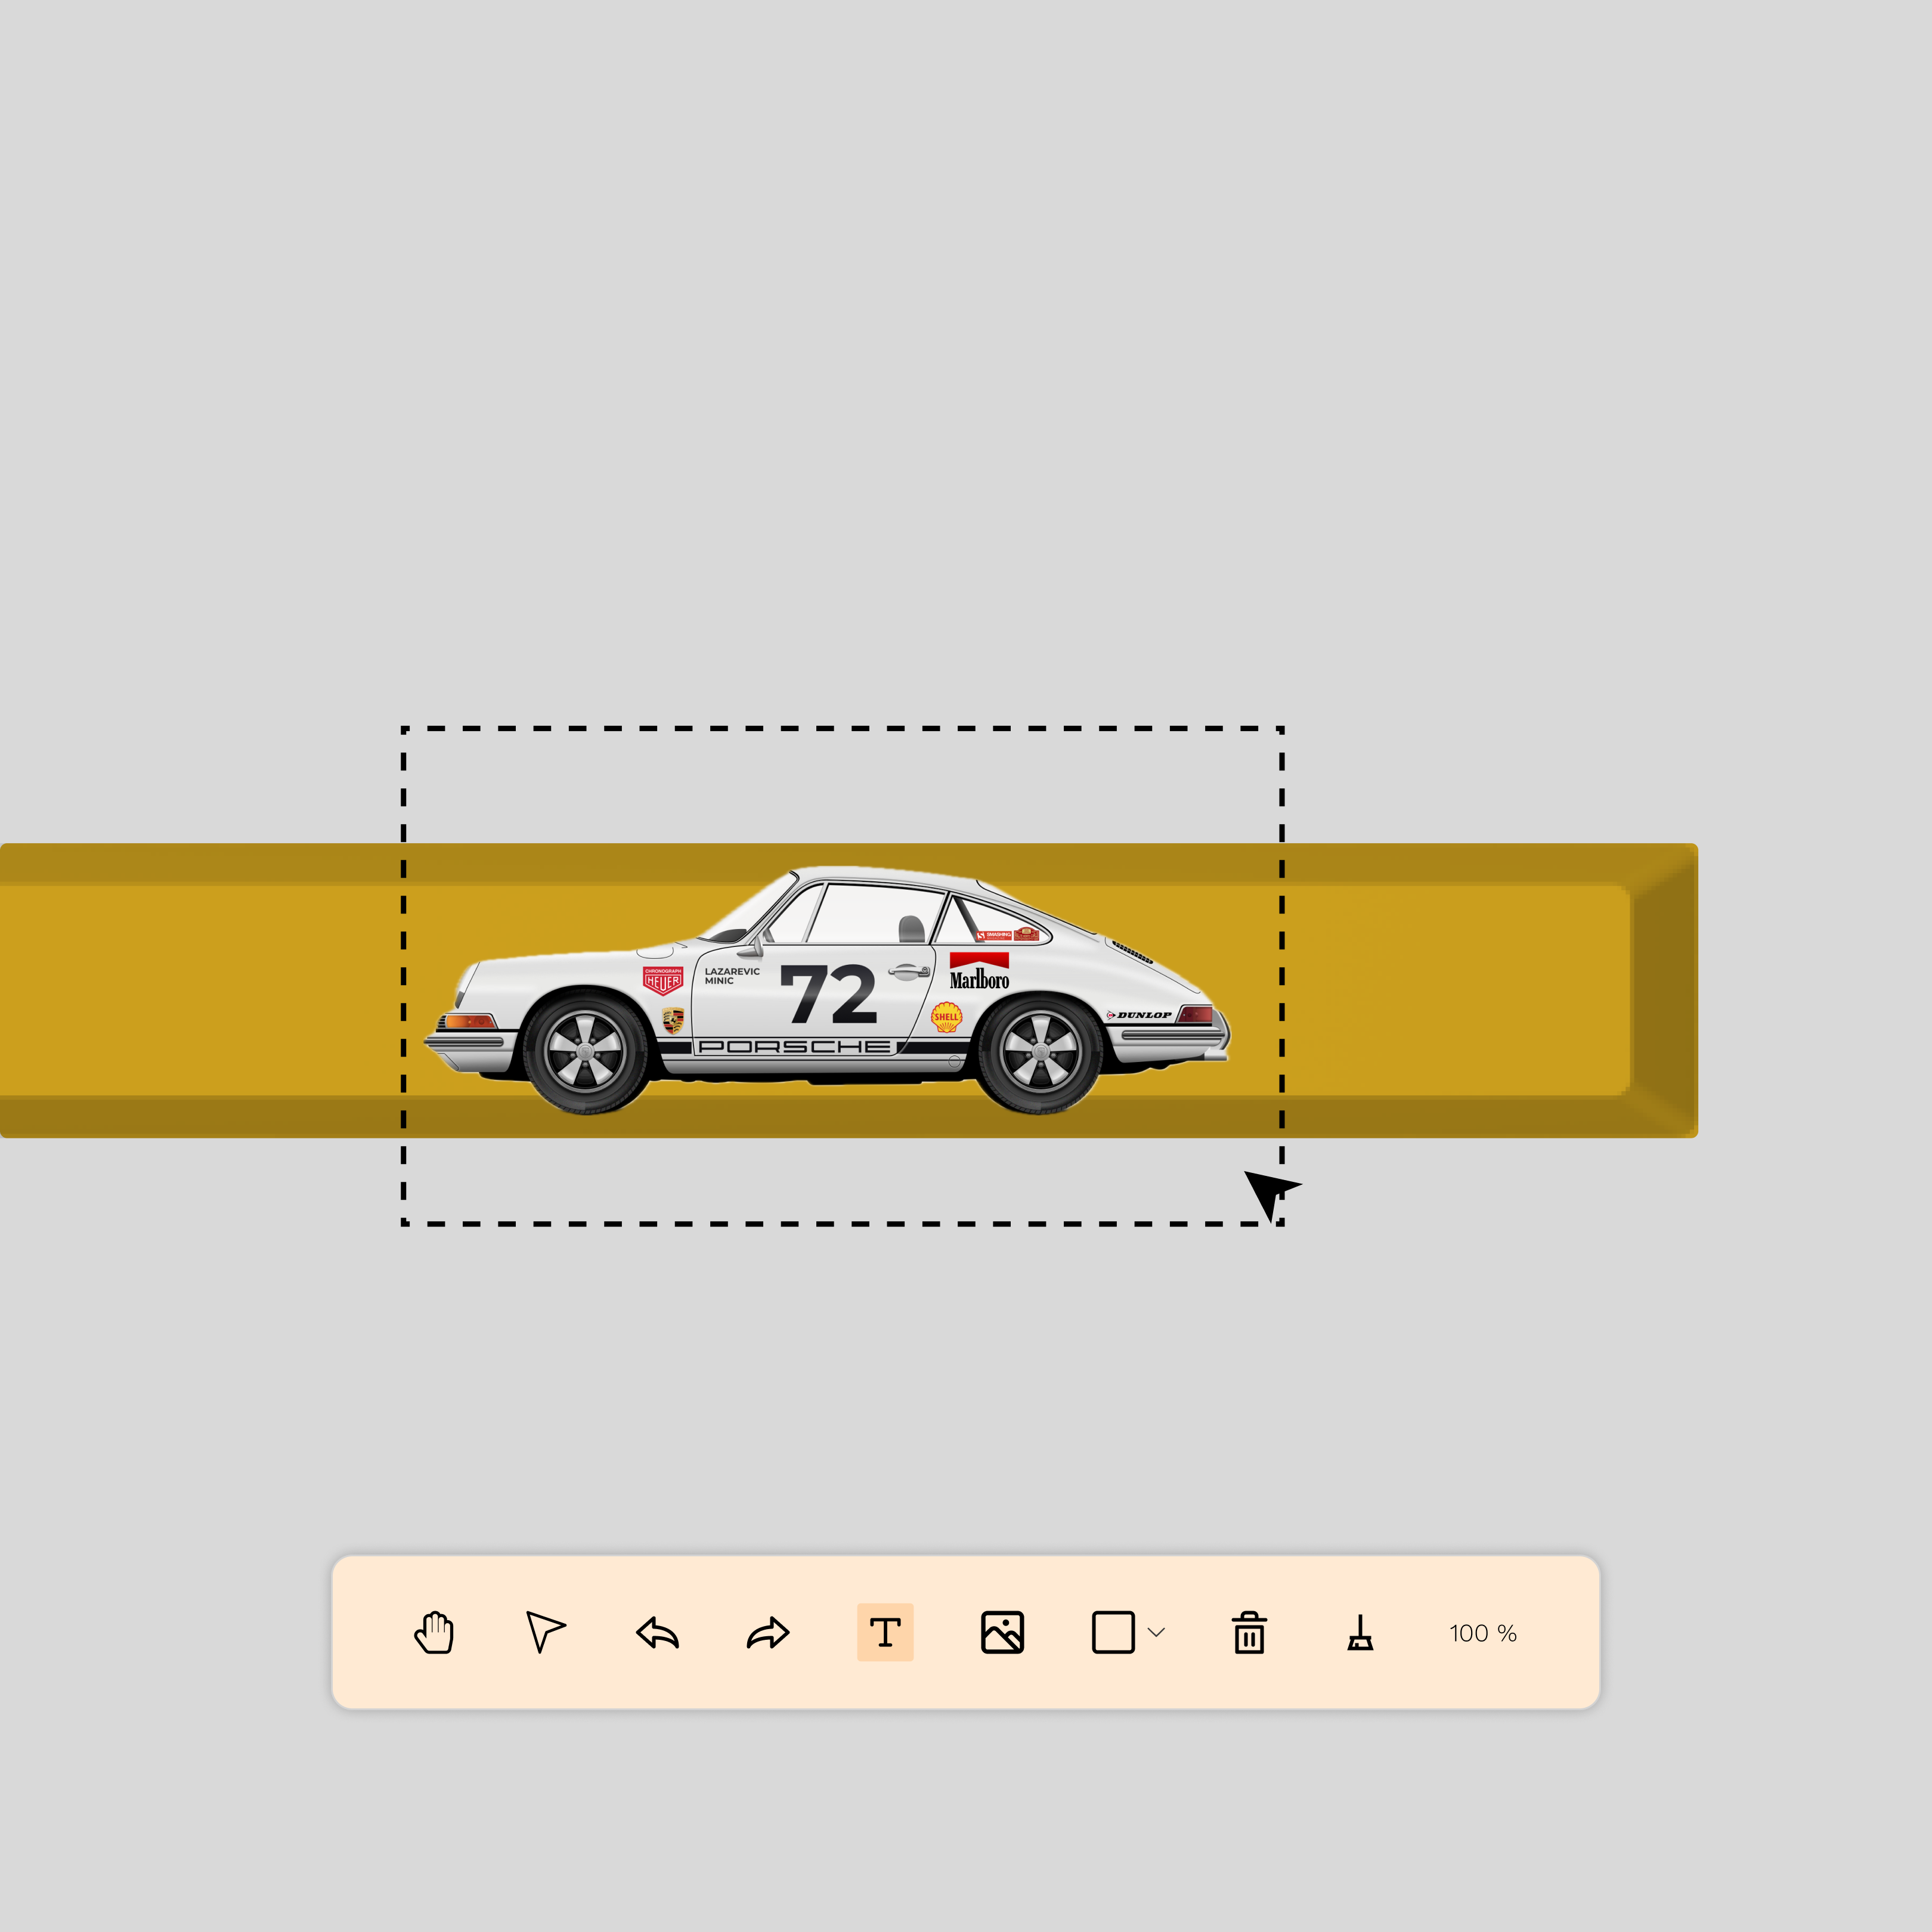Click the Shell logo sticker
This screenshot has width=1932, height=1932.
(x=946, y=1017)
